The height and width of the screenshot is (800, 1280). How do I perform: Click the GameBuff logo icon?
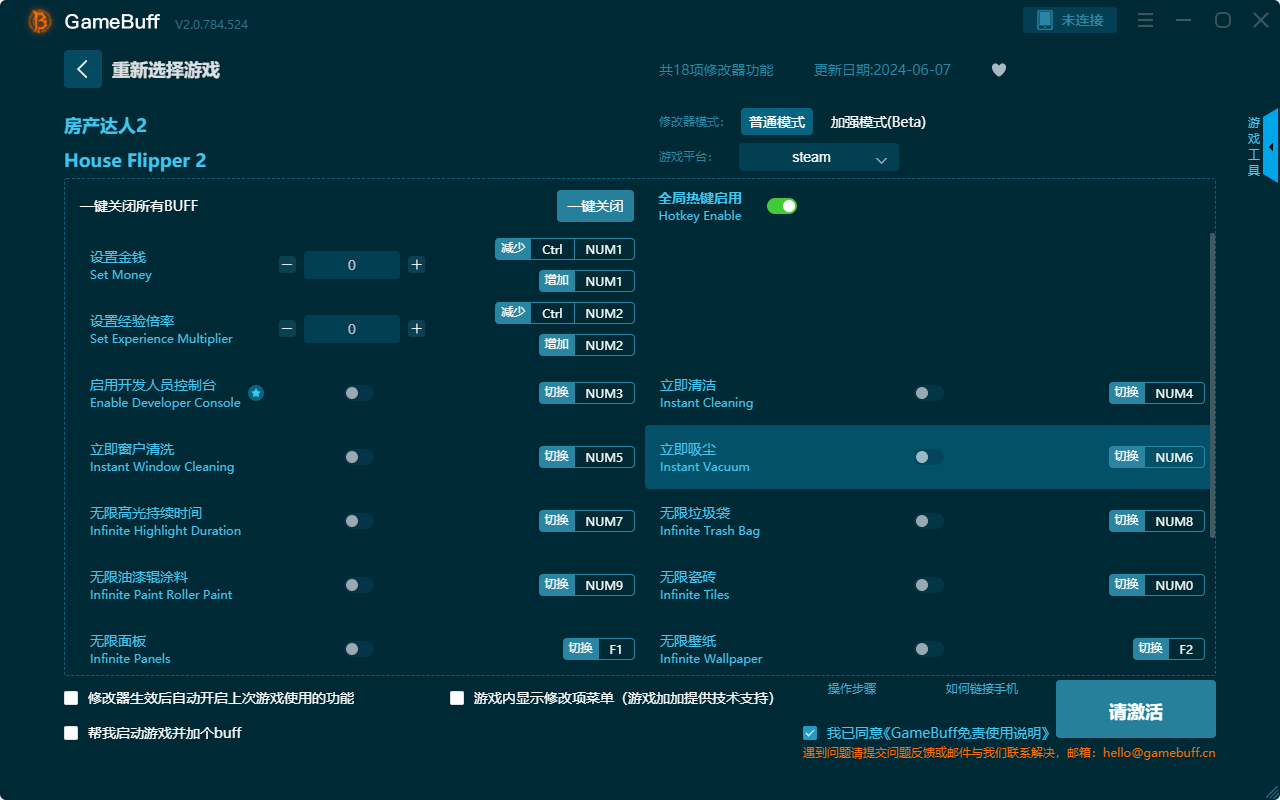[40, 21]
